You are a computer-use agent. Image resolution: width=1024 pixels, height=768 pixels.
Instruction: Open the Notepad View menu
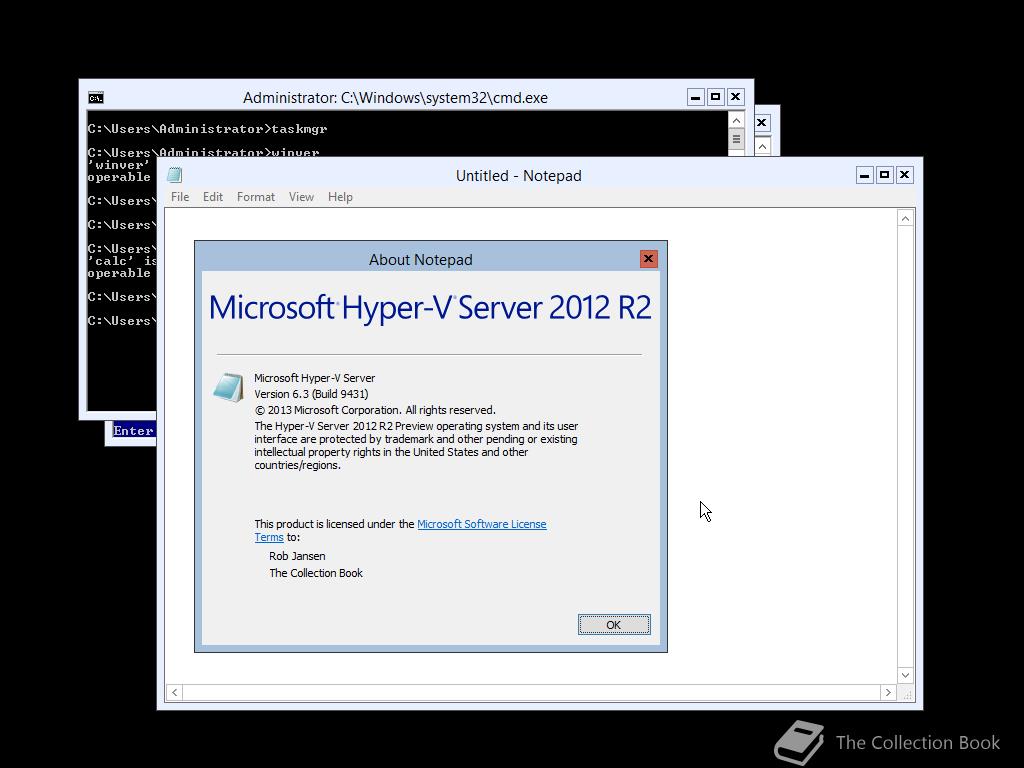301,197
